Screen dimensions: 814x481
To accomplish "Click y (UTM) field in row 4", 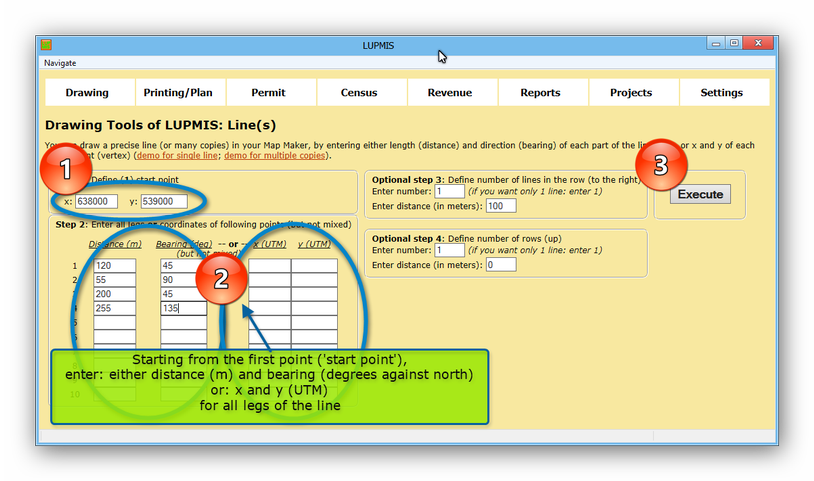I will [314, 308].
